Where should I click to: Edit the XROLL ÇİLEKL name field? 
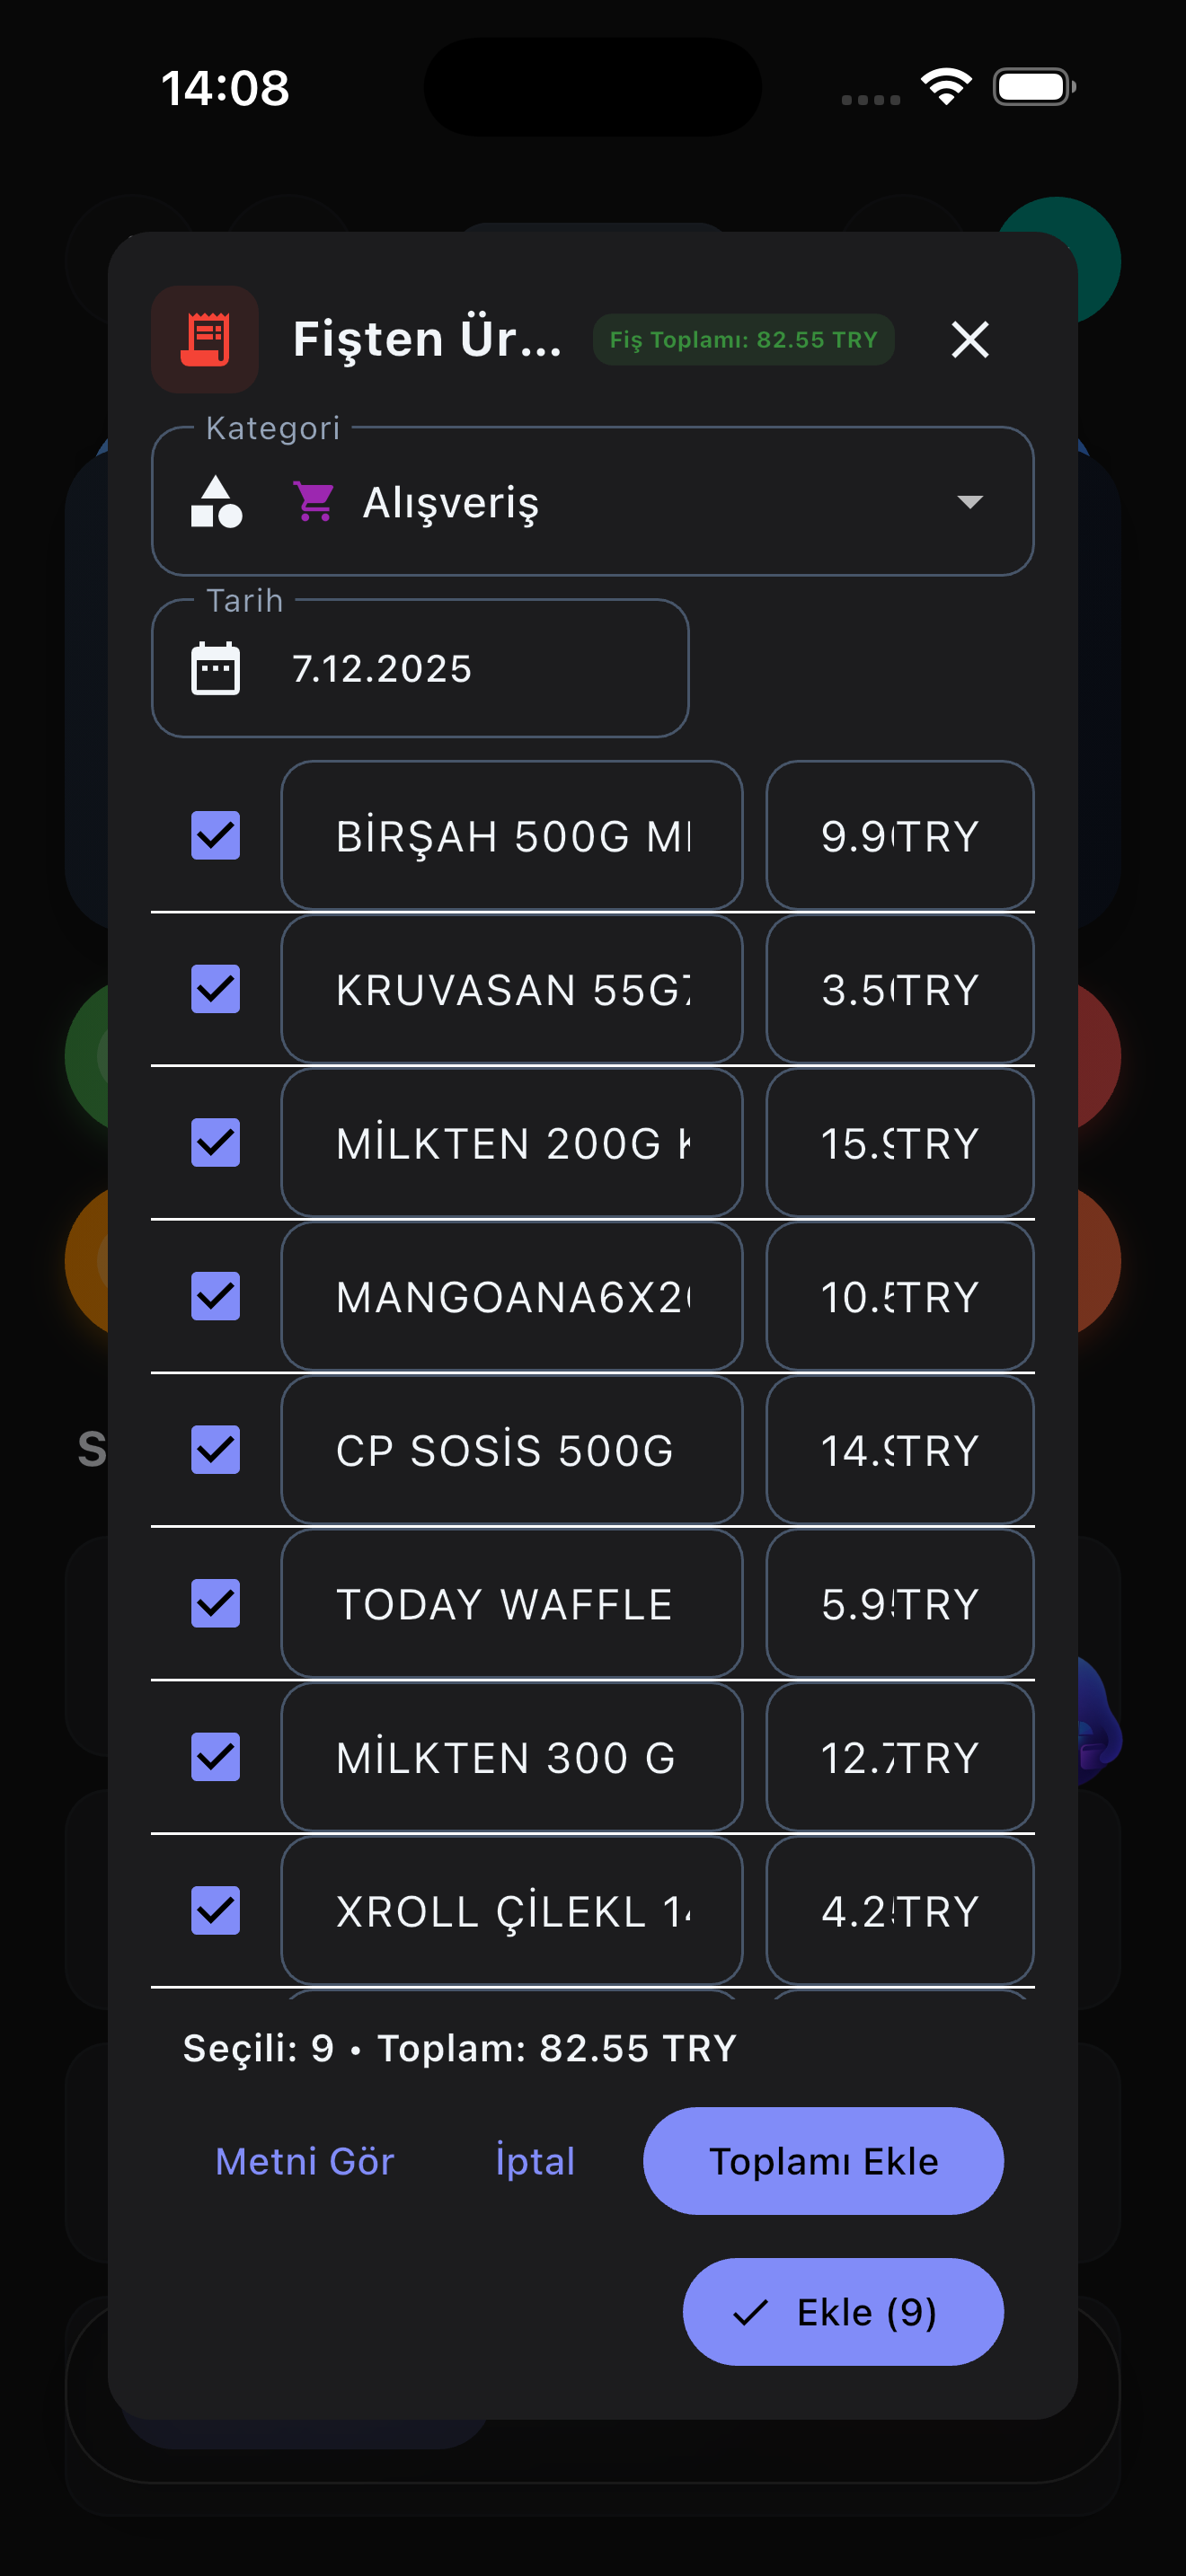pyautogui.click(x=511, y=1910)
